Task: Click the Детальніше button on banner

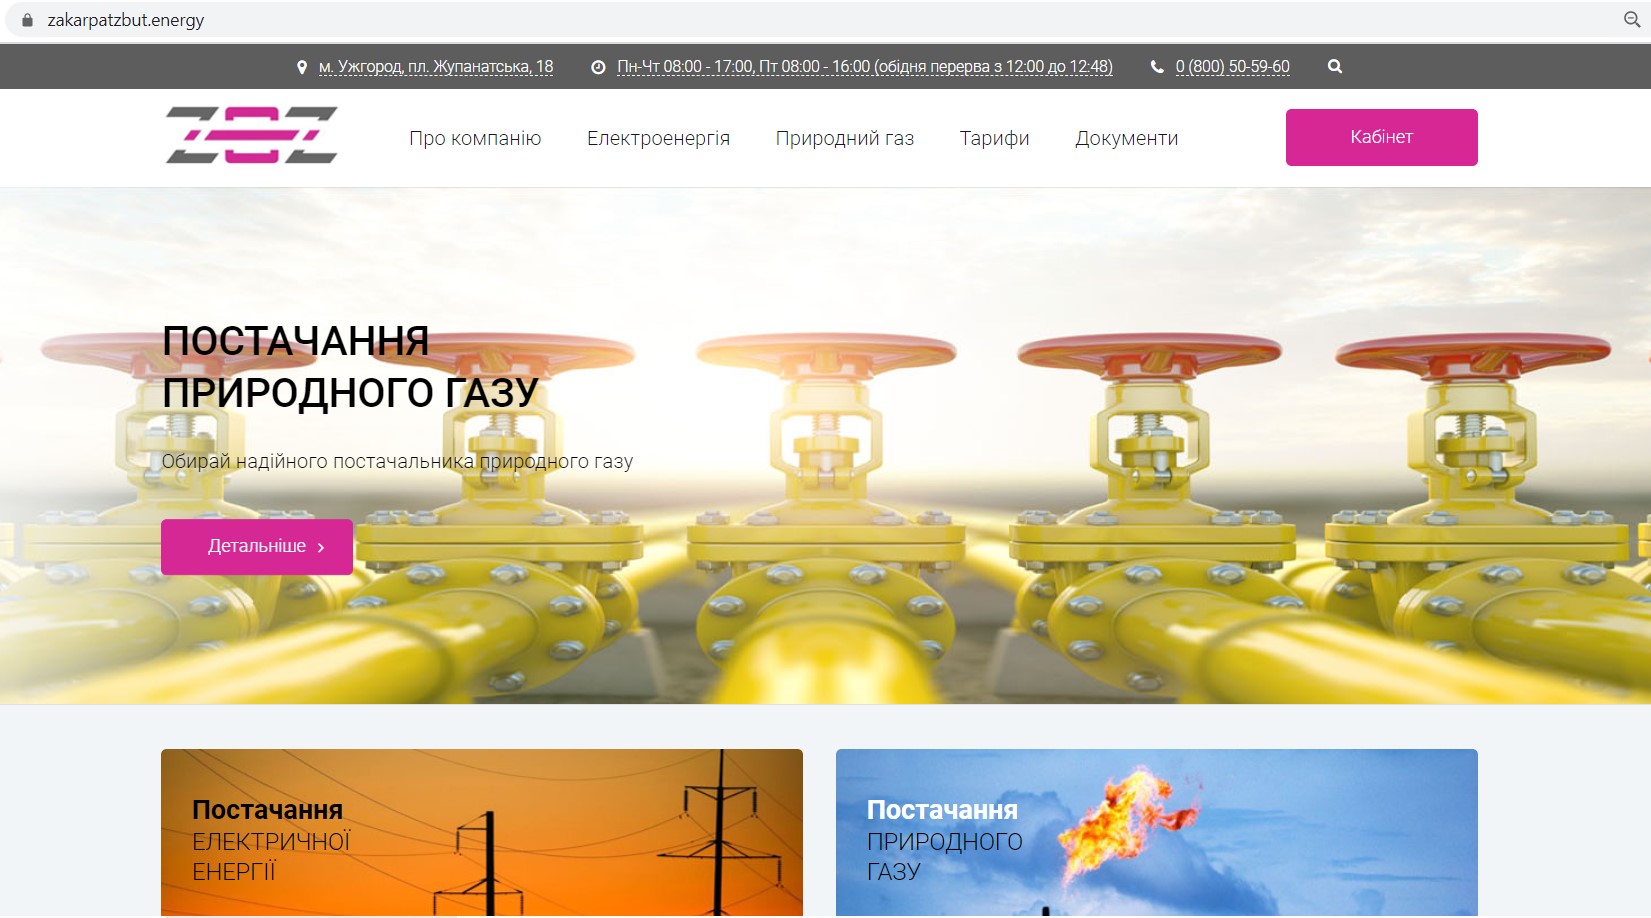Action: click(x=257, y=546)
